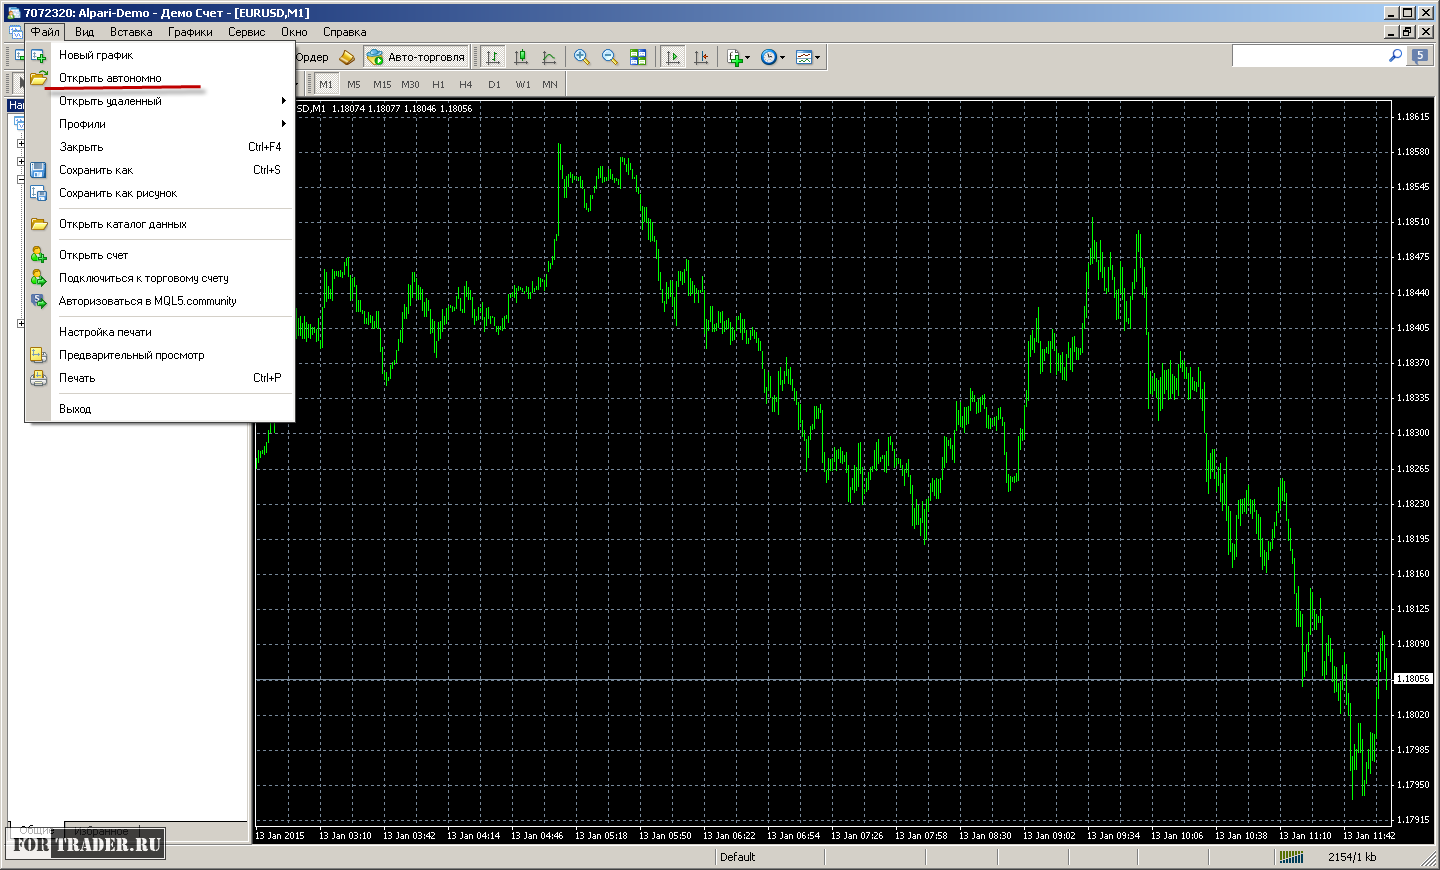This screenshot has height=870, width=1440.
Task: Toggle the Авто-торговля button
Action: (416, 57)
